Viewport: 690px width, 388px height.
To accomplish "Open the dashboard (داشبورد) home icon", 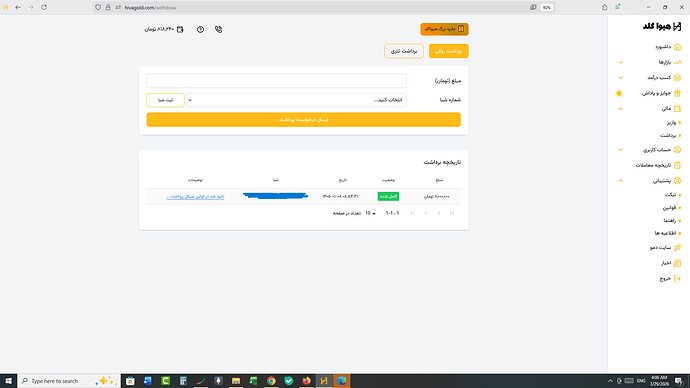I will [677, 47].
